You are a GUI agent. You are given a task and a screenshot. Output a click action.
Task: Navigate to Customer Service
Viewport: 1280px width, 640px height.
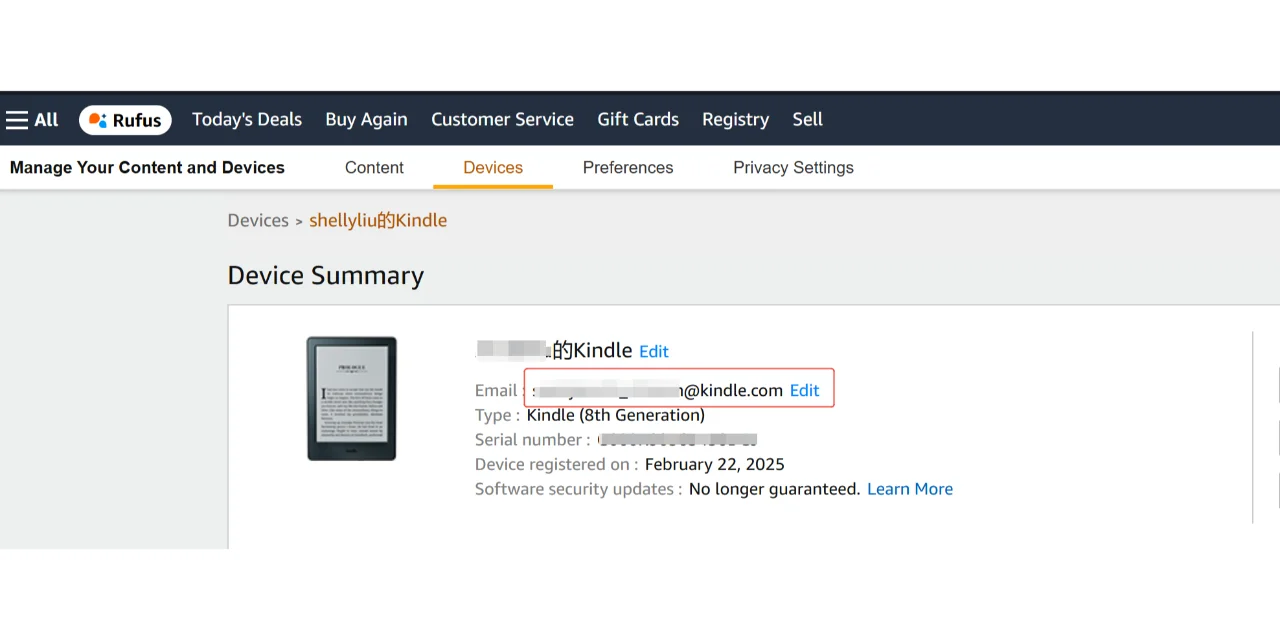(x=502, y=120)
